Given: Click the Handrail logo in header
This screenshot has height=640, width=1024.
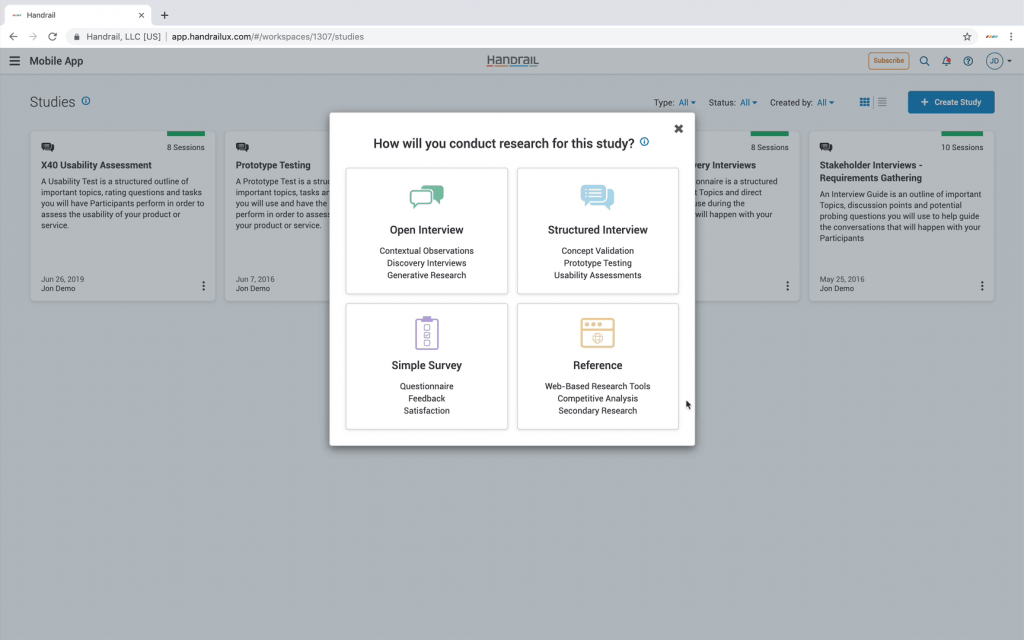Looking at the screenshot, I should coord(513,61).
